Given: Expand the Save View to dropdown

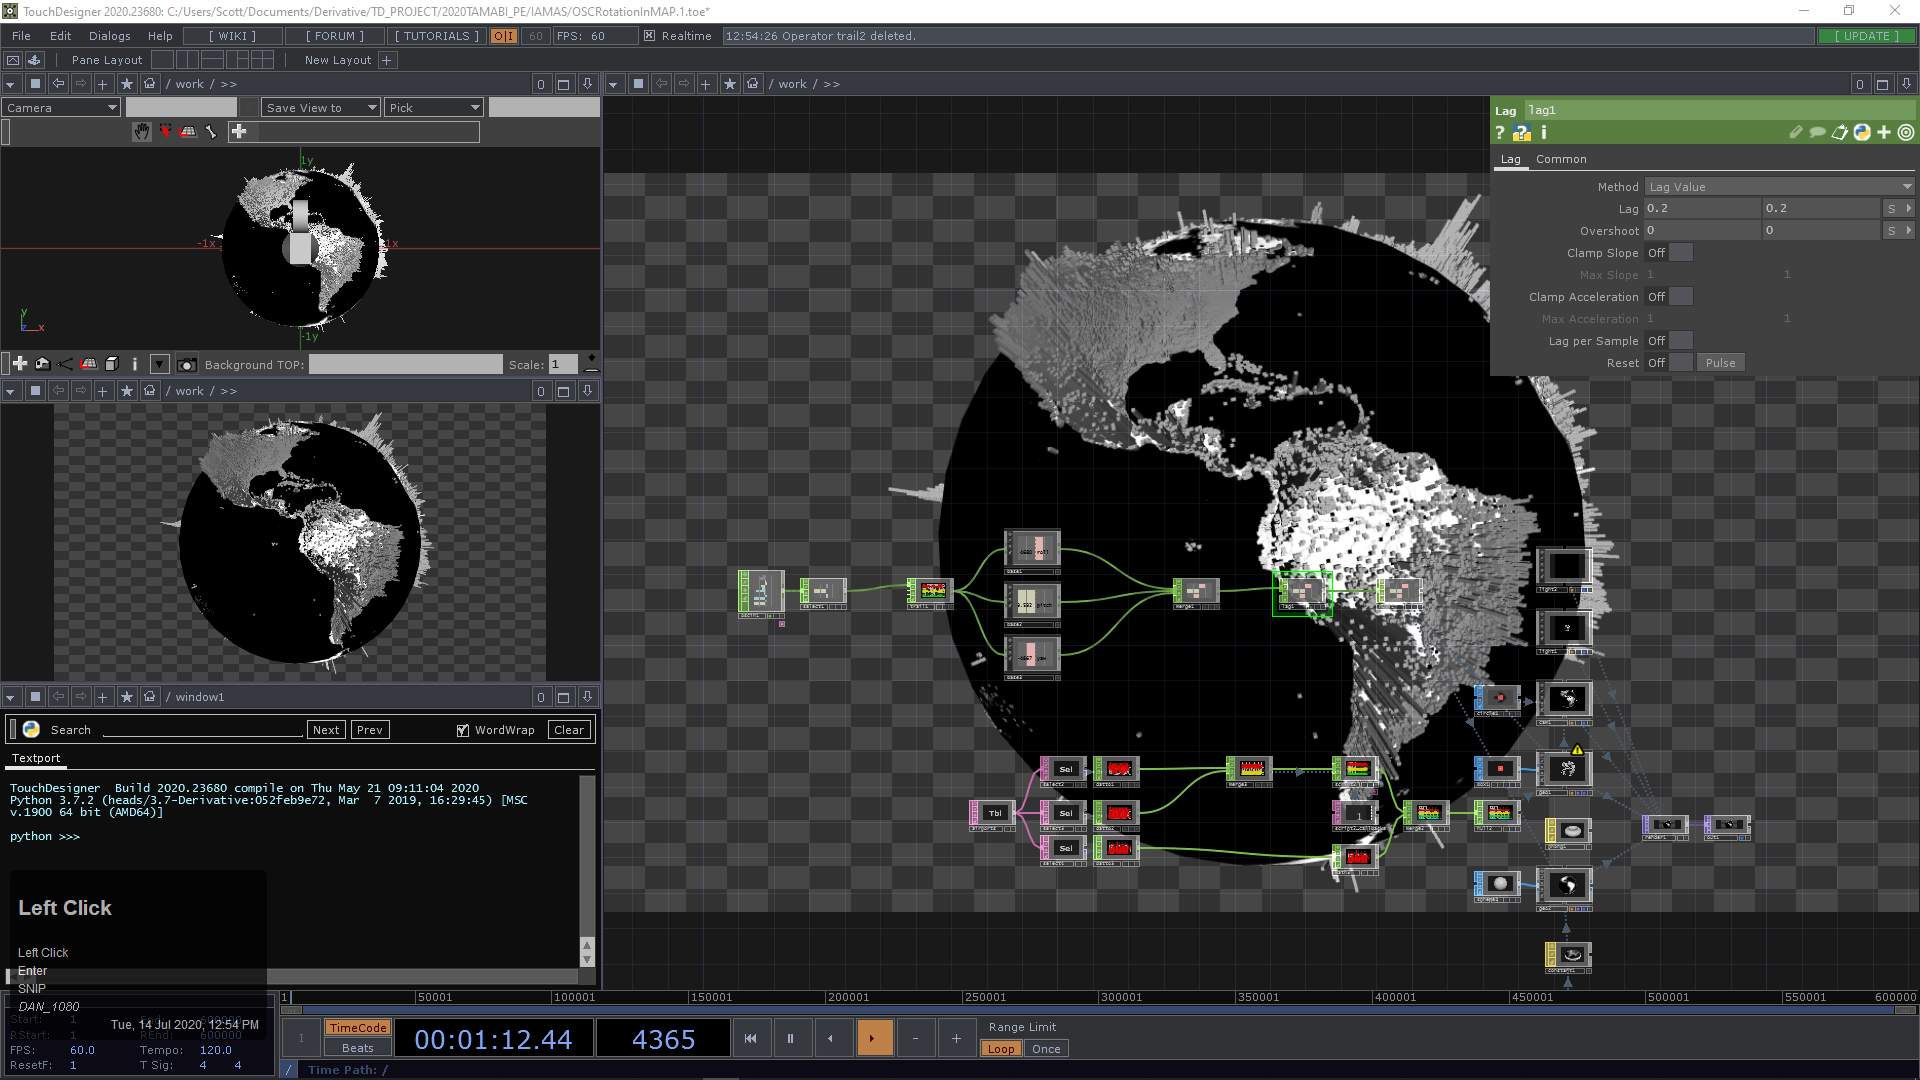Looking at the screenshot, I should (x=321, y=108).
